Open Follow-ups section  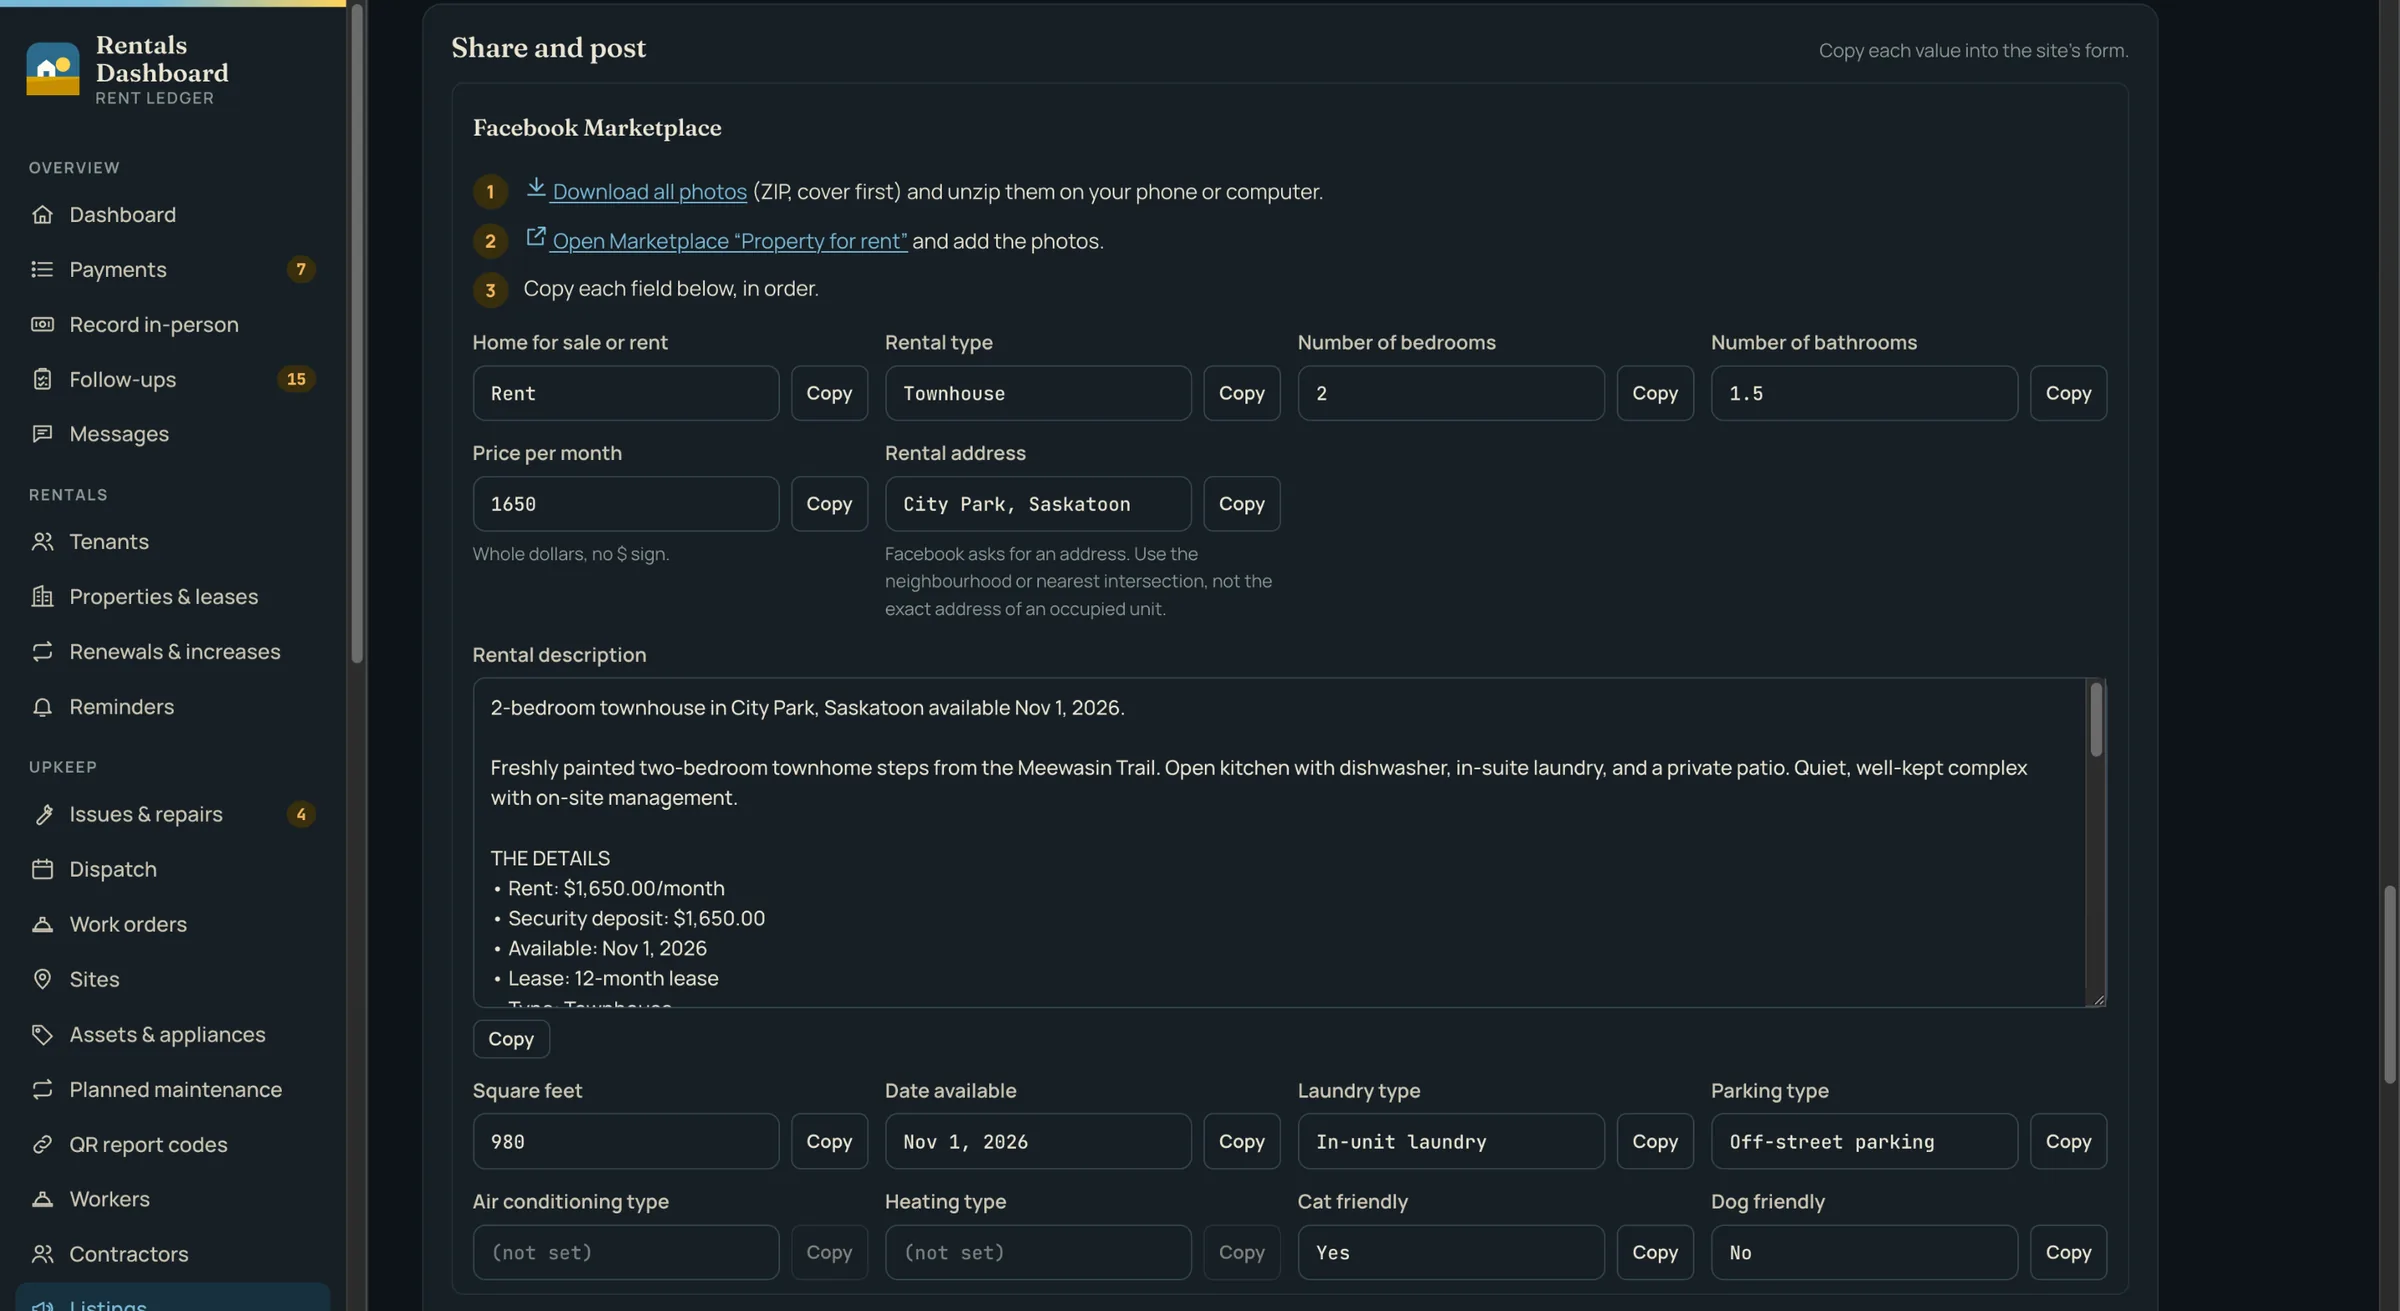click(x=173, y=380)
